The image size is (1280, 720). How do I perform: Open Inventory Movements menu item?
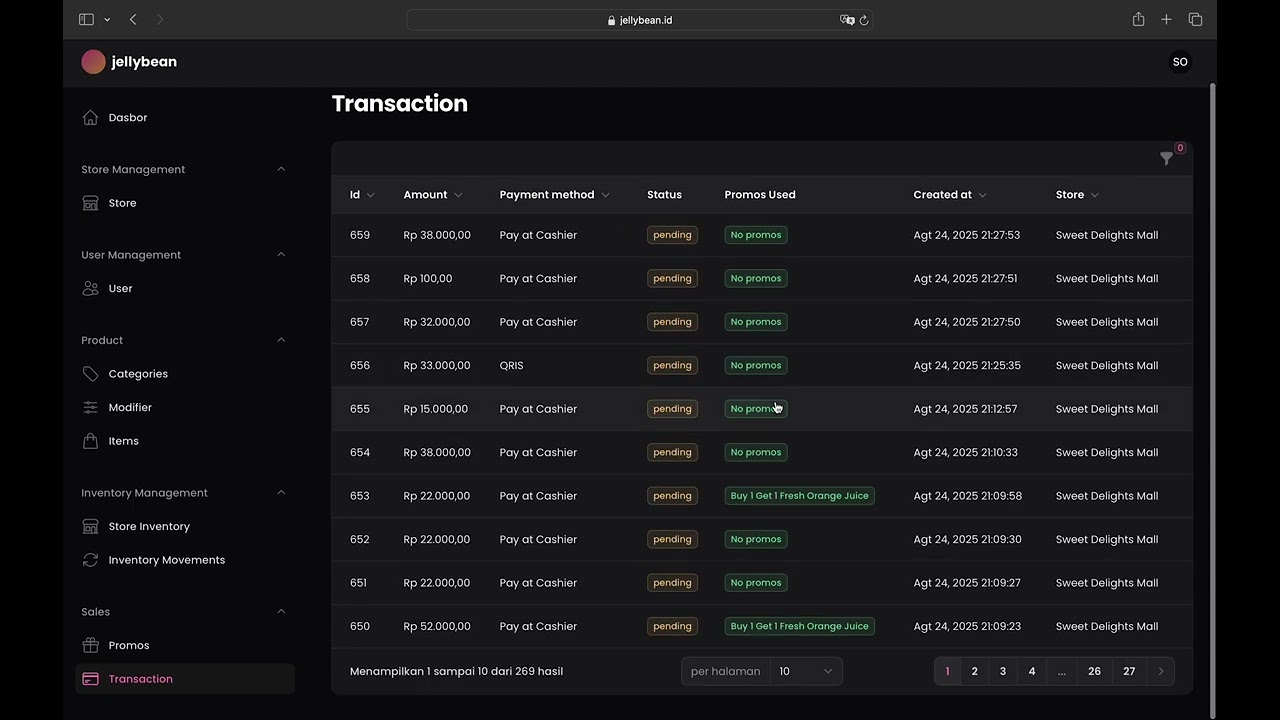tap(185, 560)
